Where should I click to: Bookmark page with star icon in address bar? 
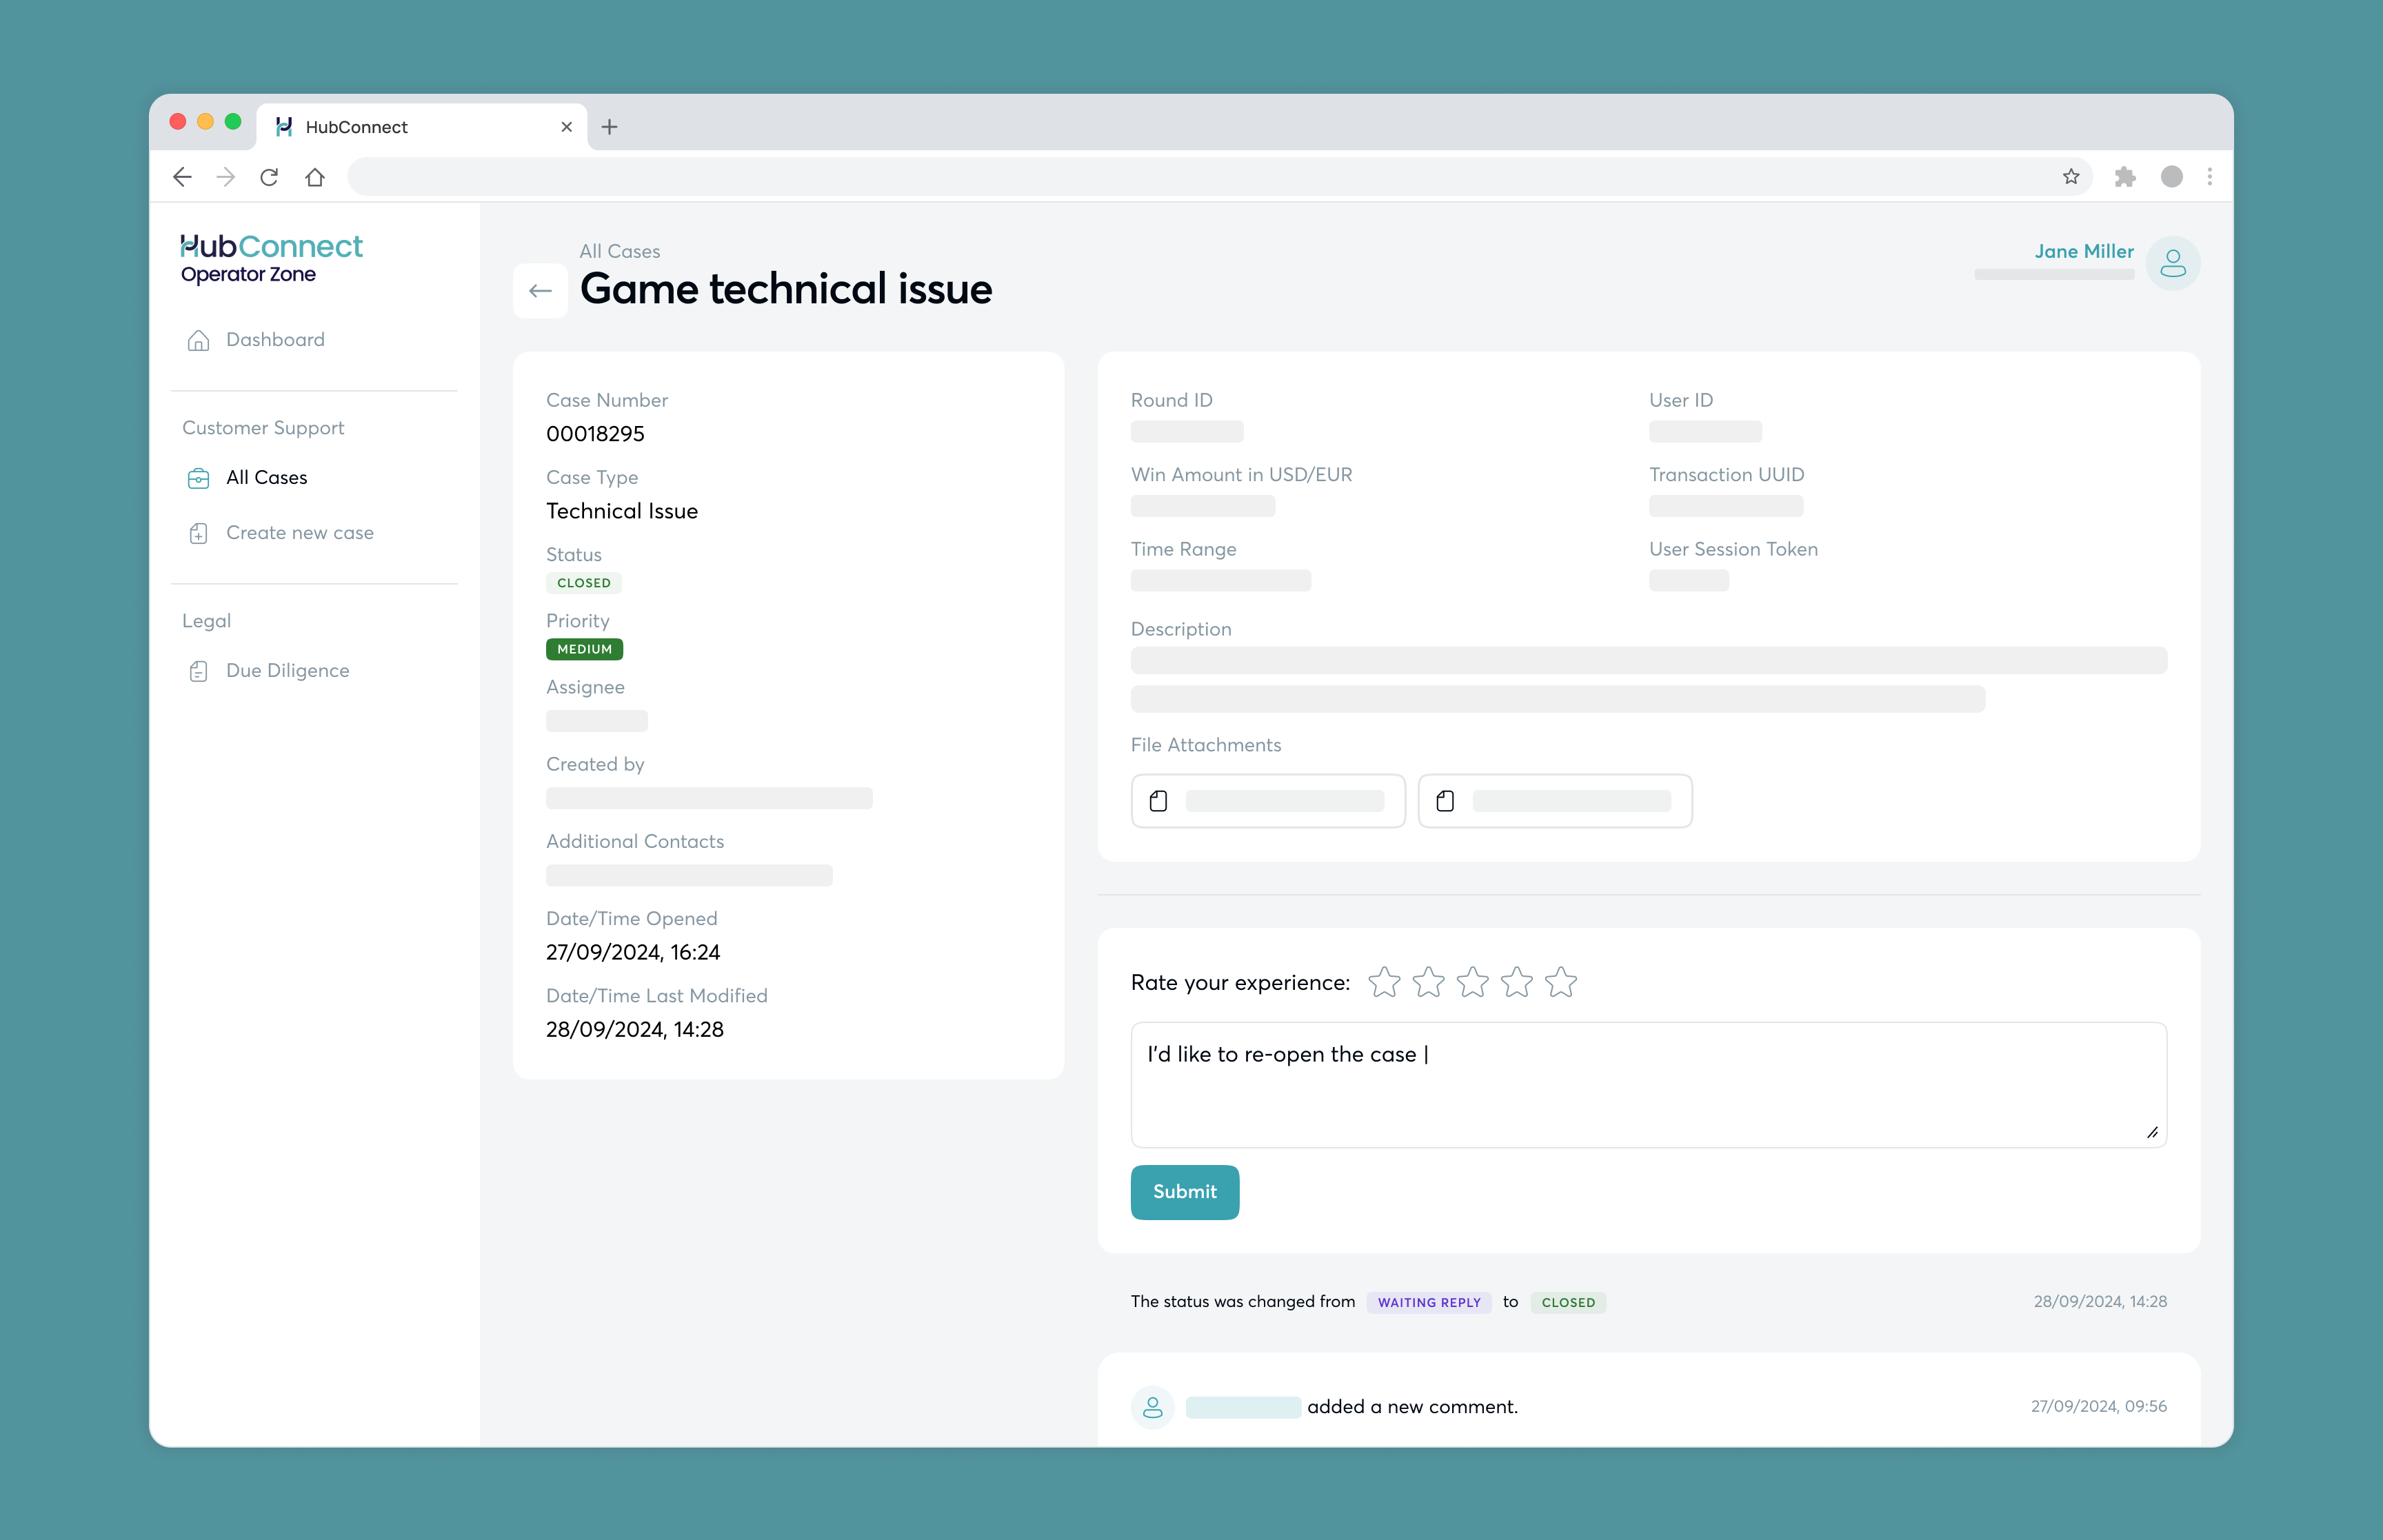(2071, 177)
